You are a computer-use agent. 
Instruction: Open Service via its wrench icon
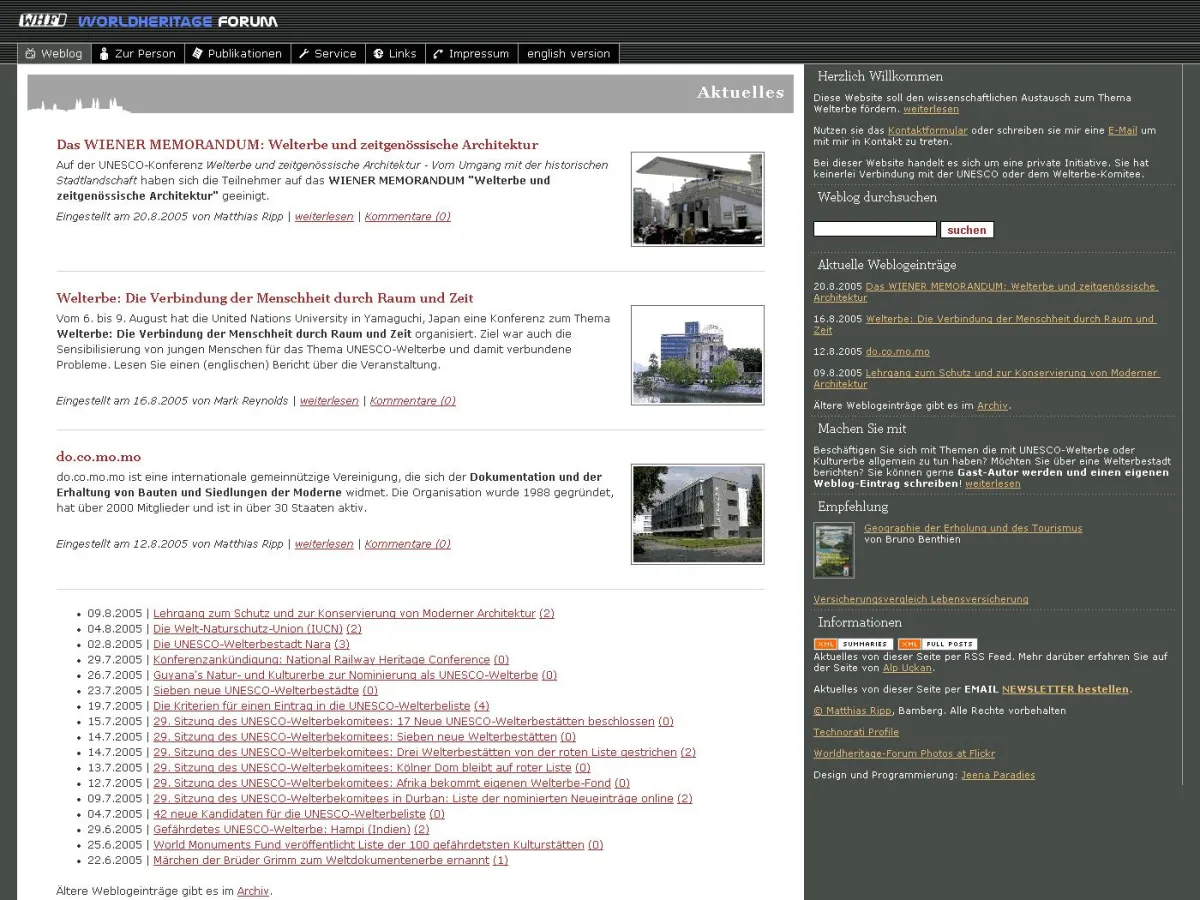coord(303,54)
